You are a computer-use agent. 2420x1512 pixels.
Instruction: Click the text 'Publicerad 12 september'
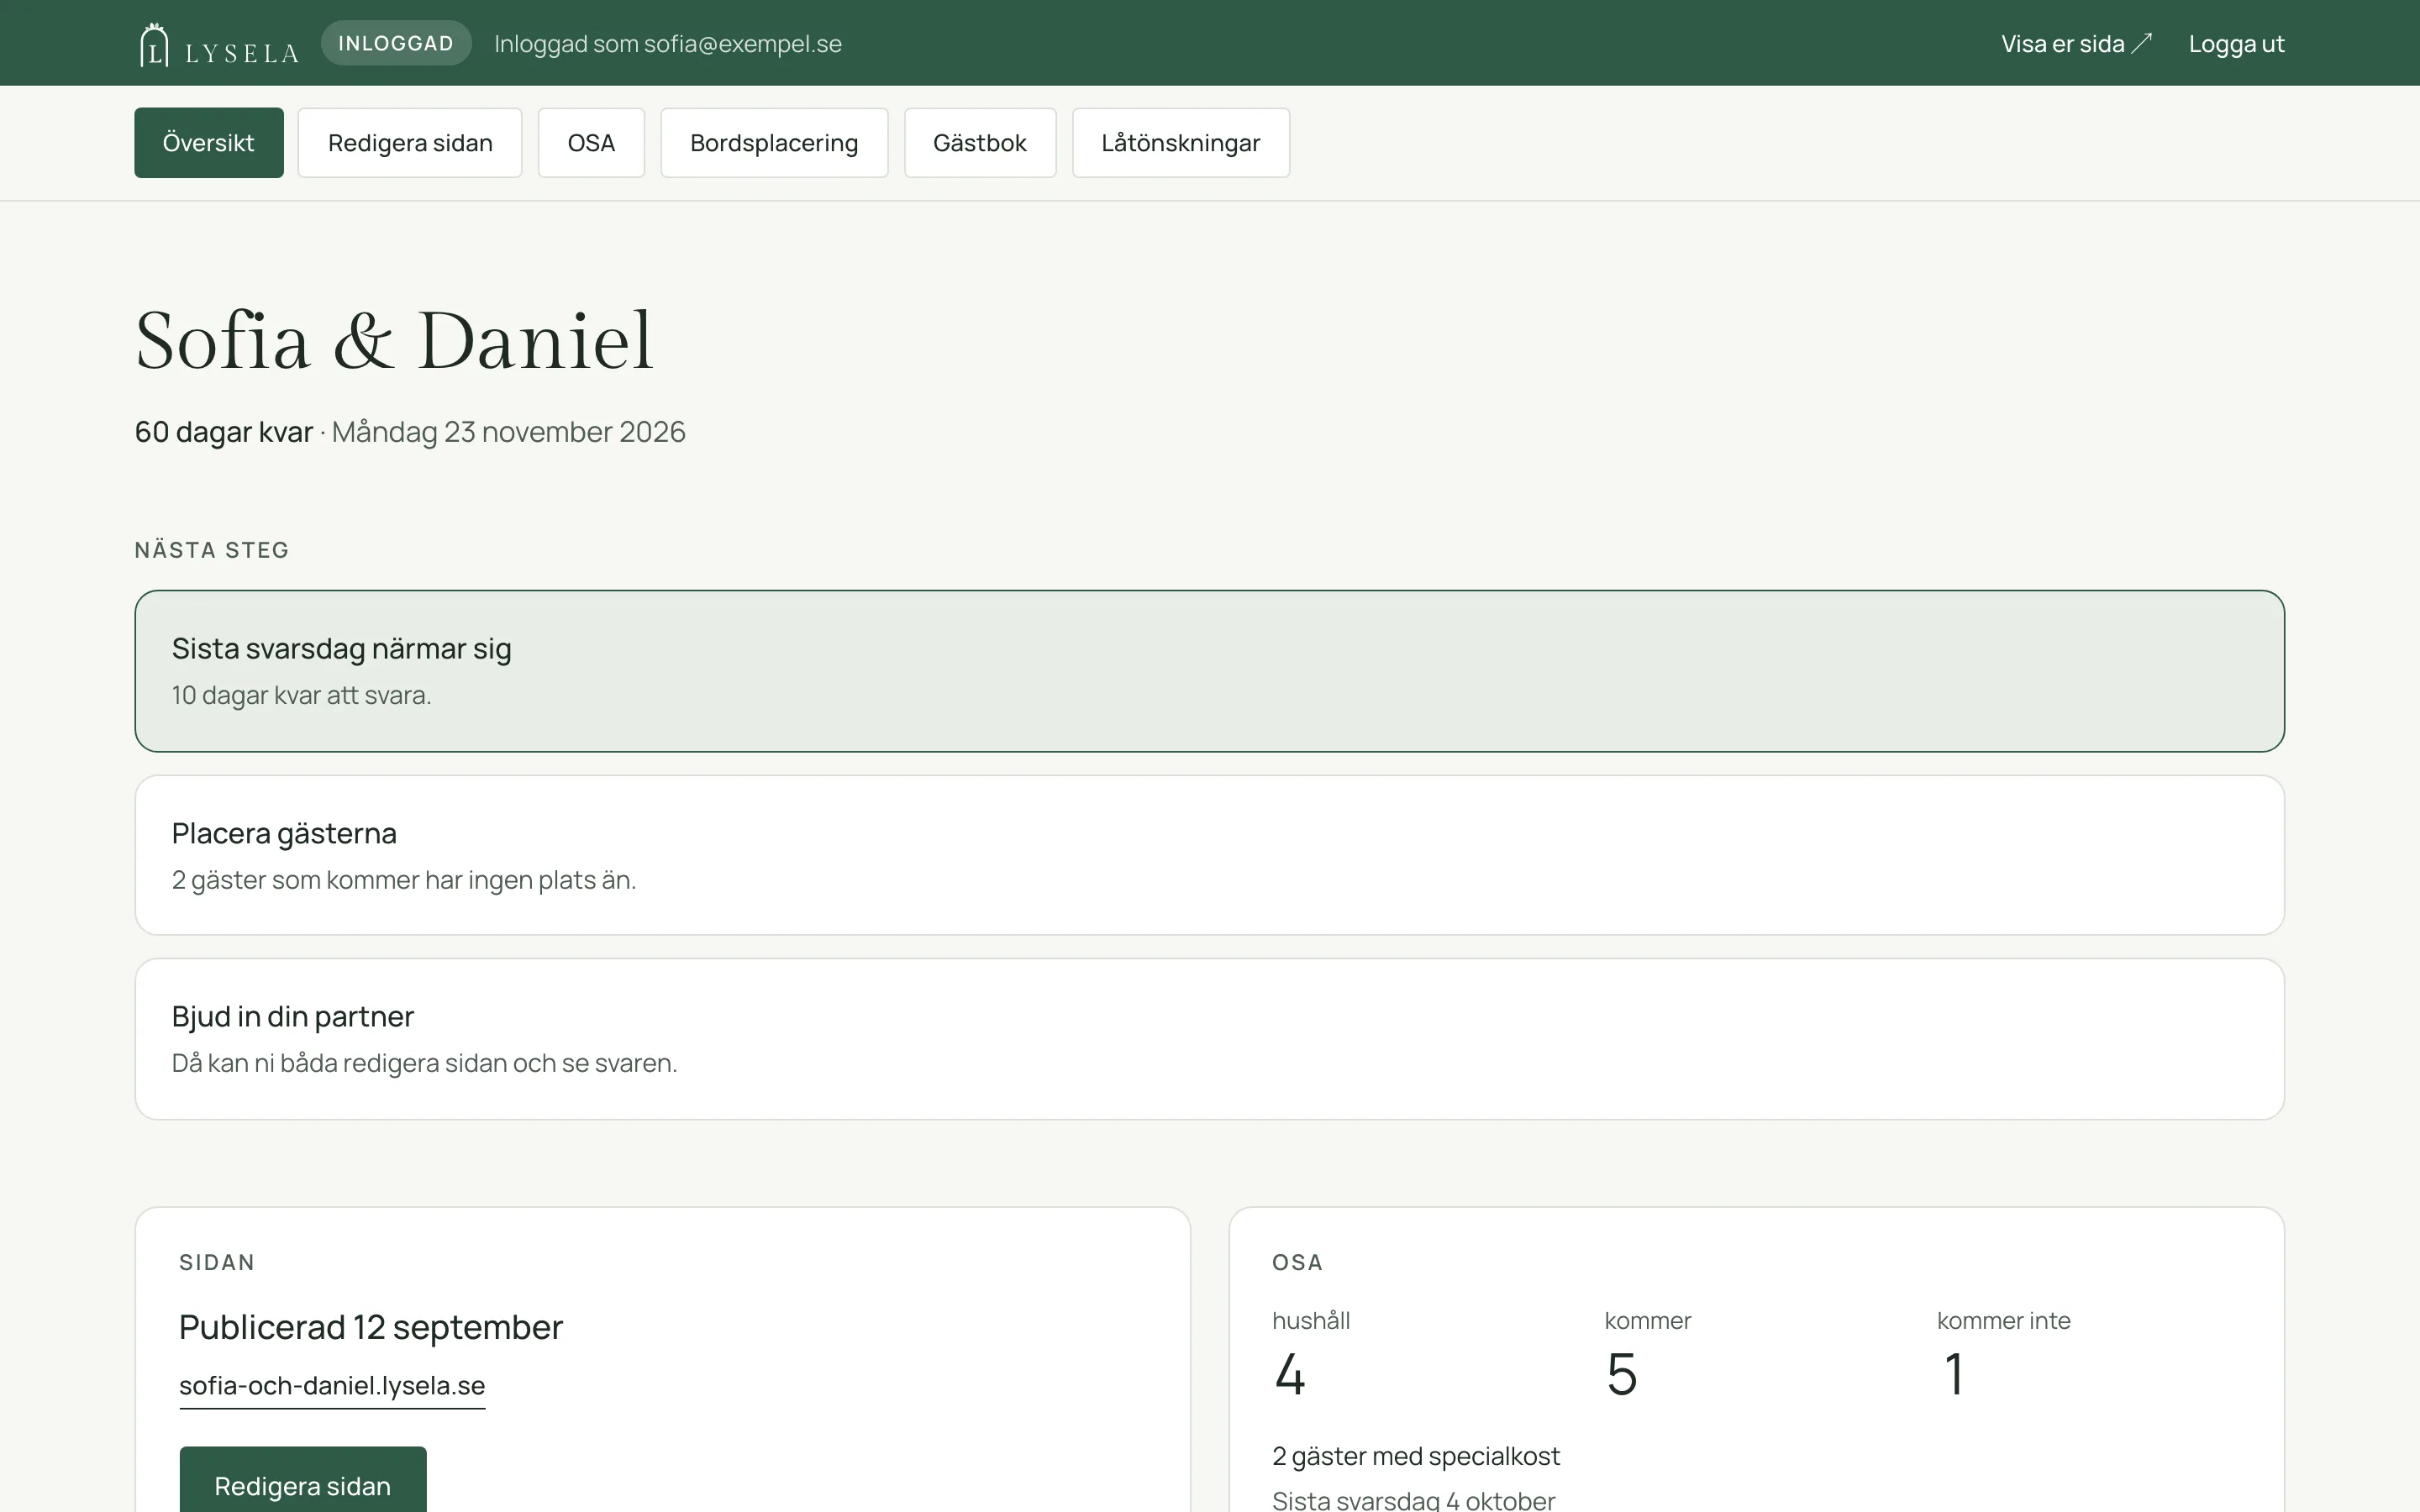tap(371, 1327)
